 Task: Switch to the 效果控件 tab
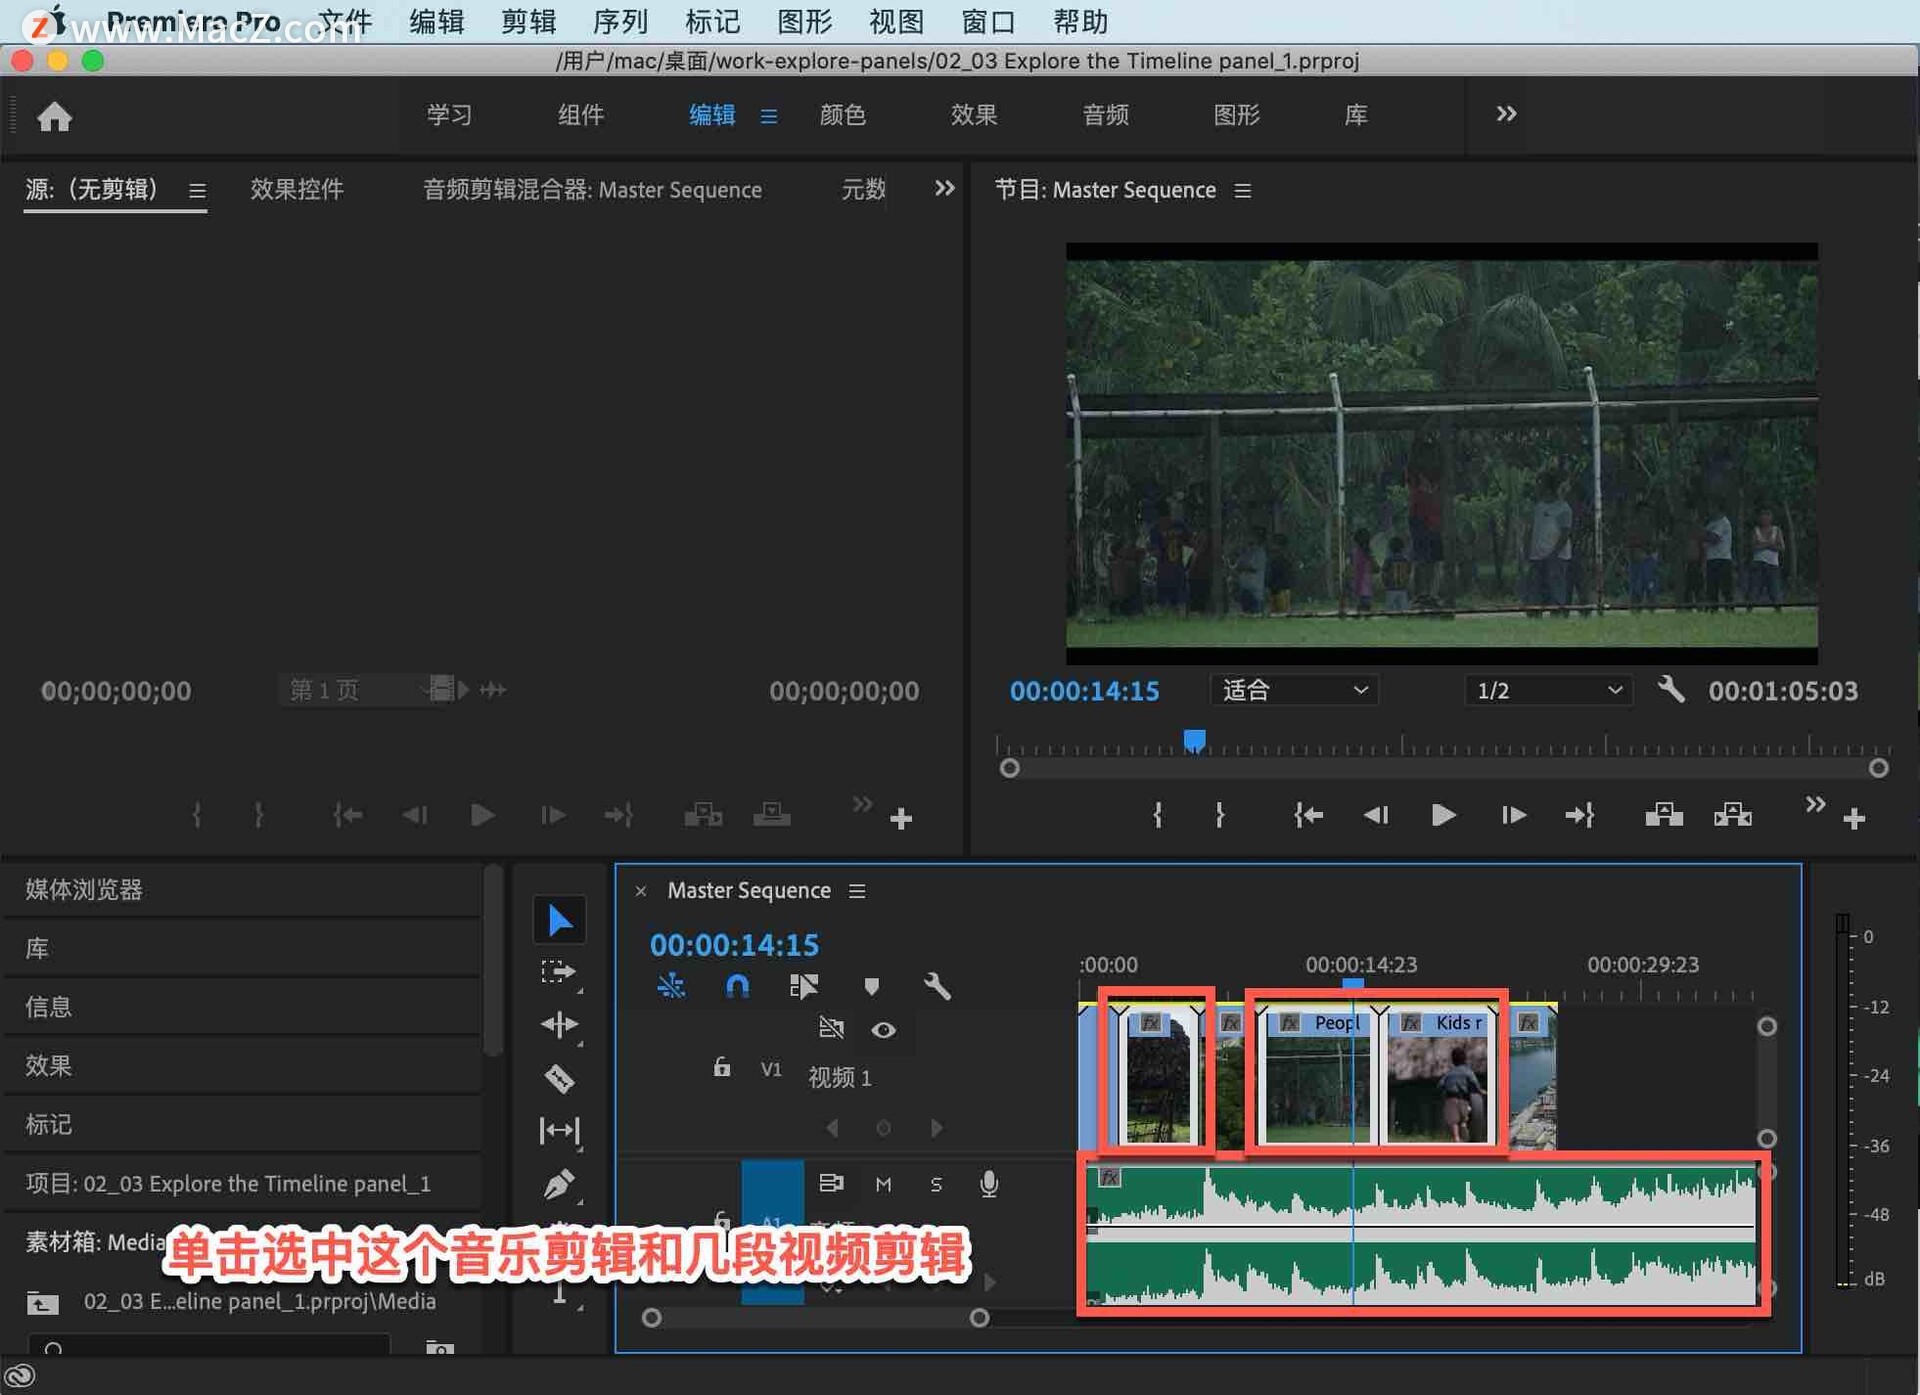pyautogui.click(x=296, y=189)
